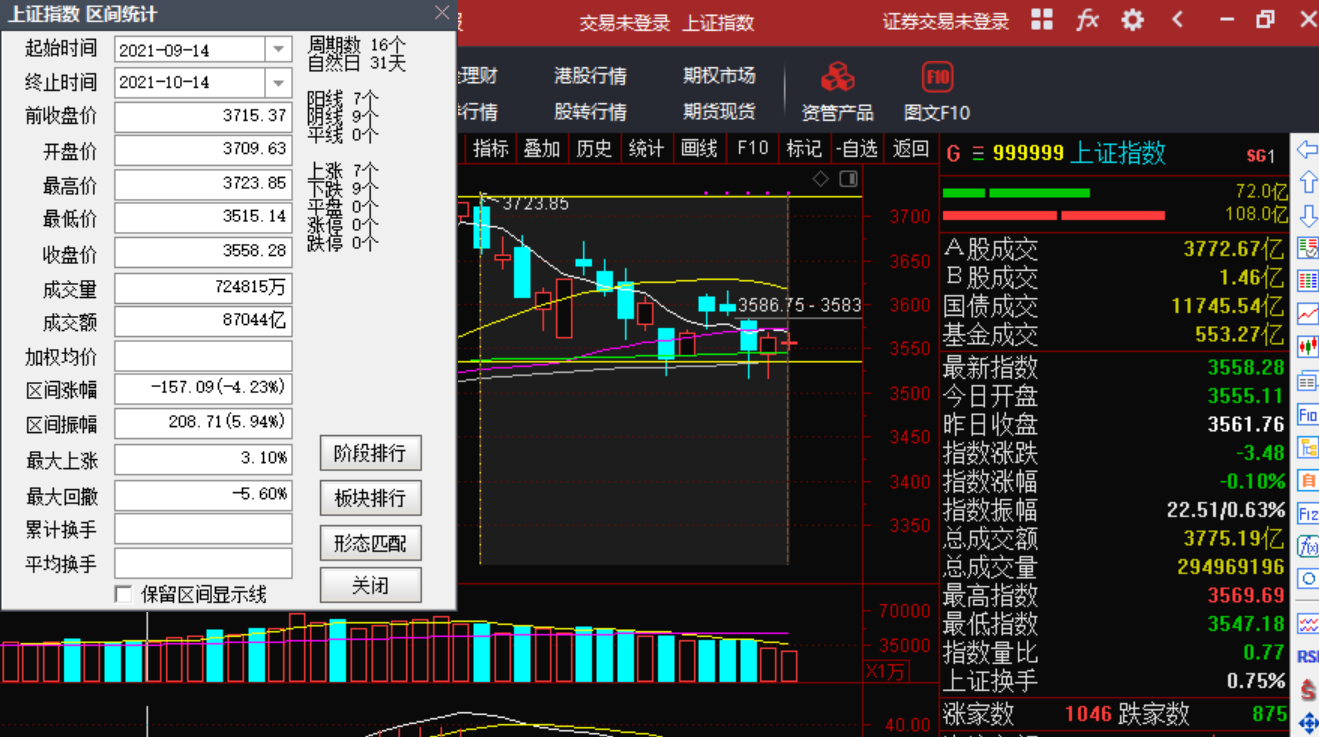The width and height of the screenshot is (1319, 737).
Task: Click the 阶段排行 button
Action: point(370,453)
